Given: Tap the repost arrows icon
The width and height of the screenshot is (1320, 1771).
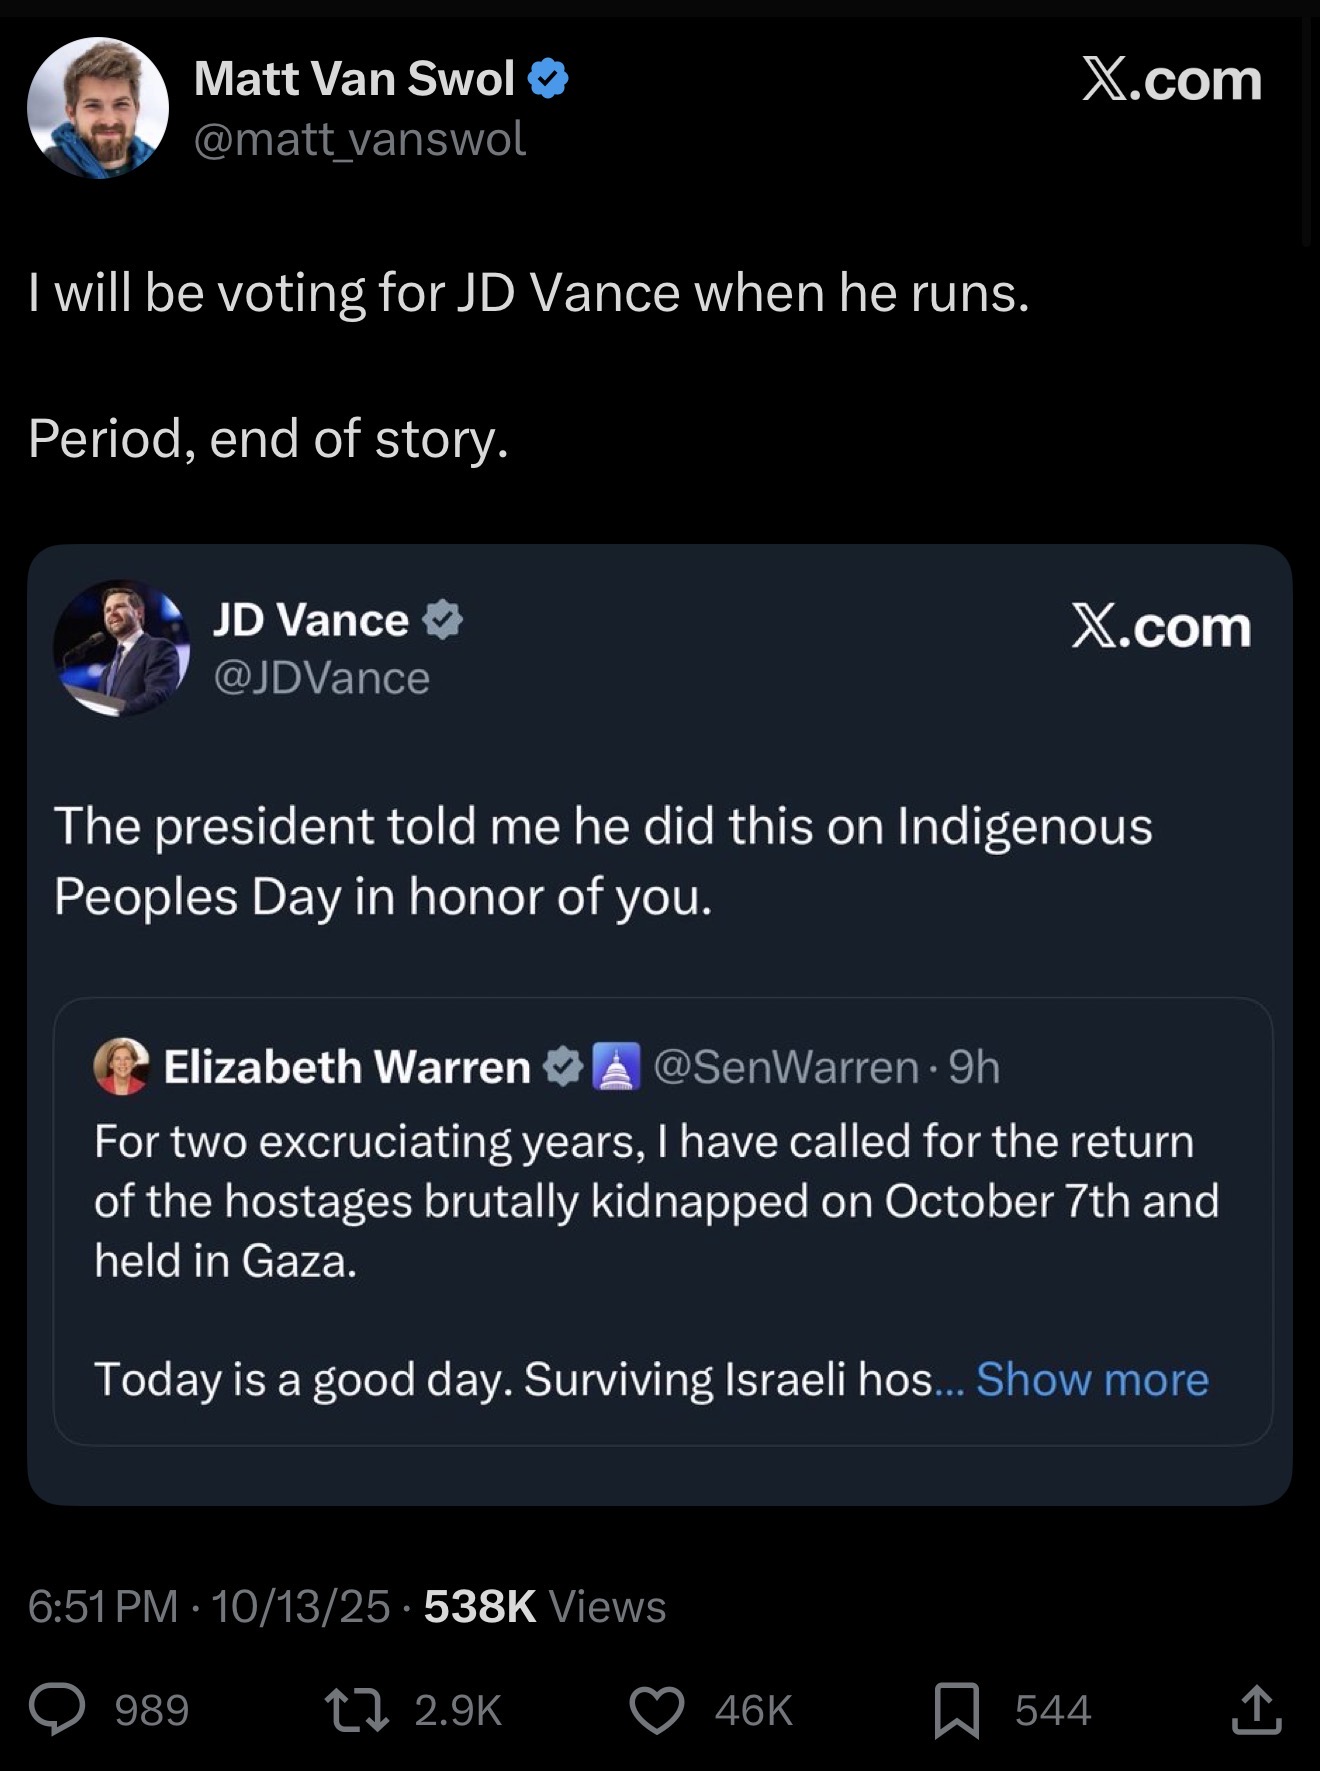Looking at the screenshot, I should [357, 1709].
